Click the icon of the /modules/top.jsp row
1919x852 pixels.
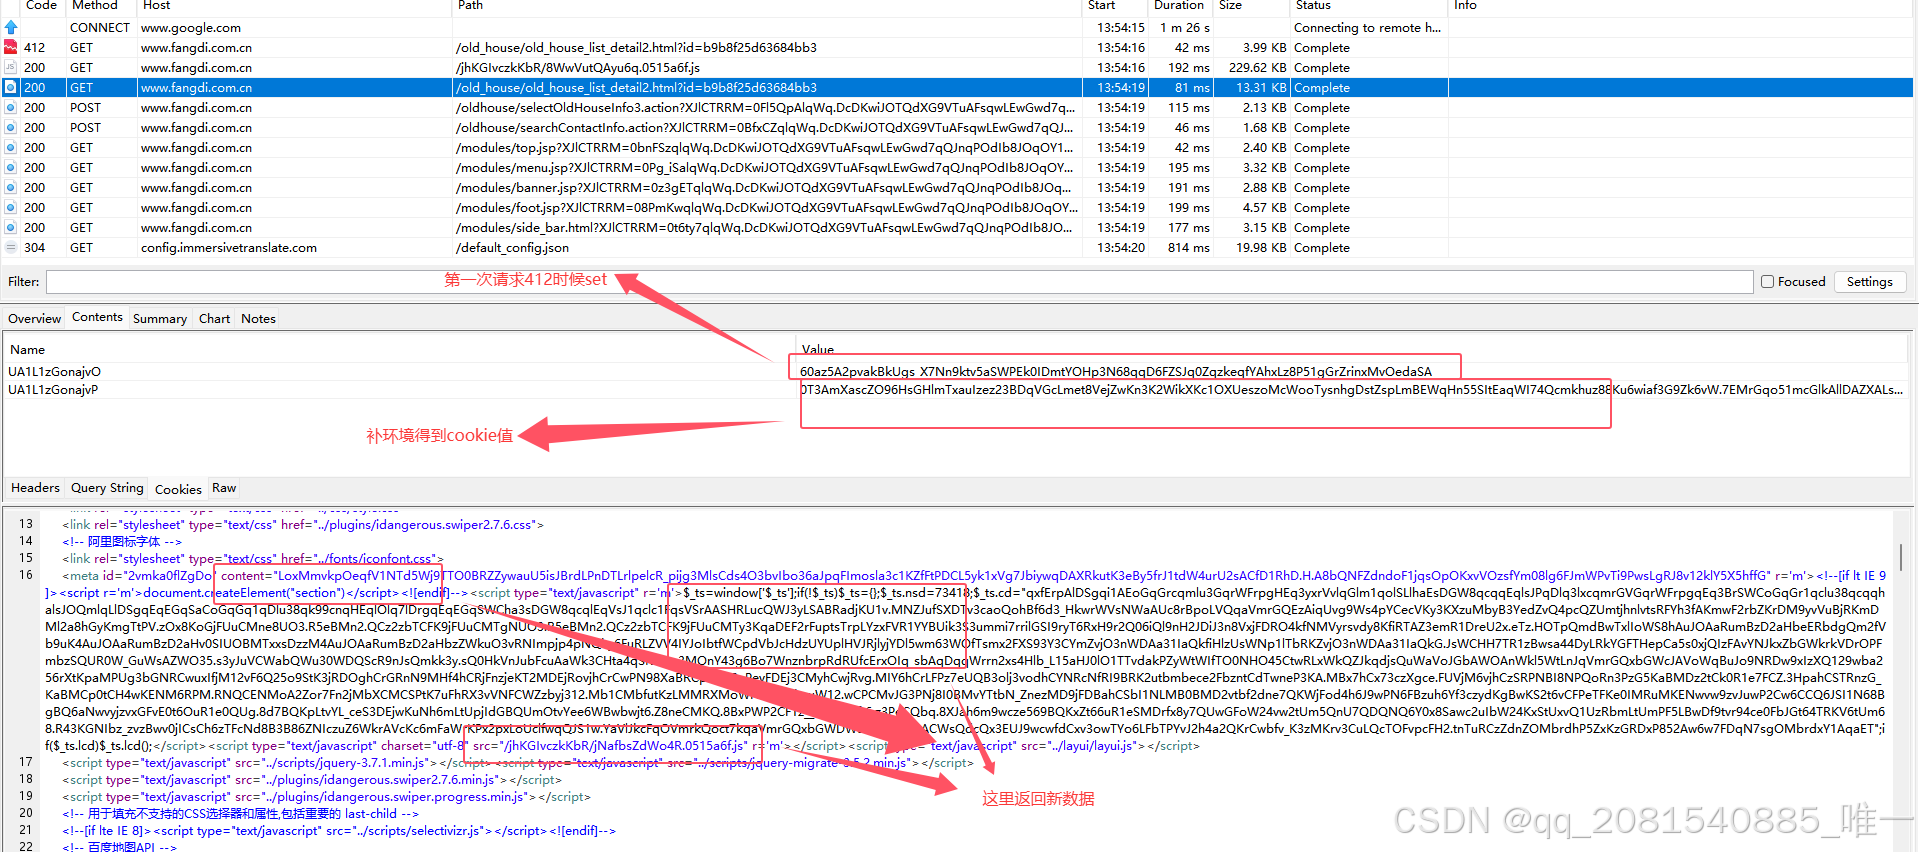coord(10,147)
